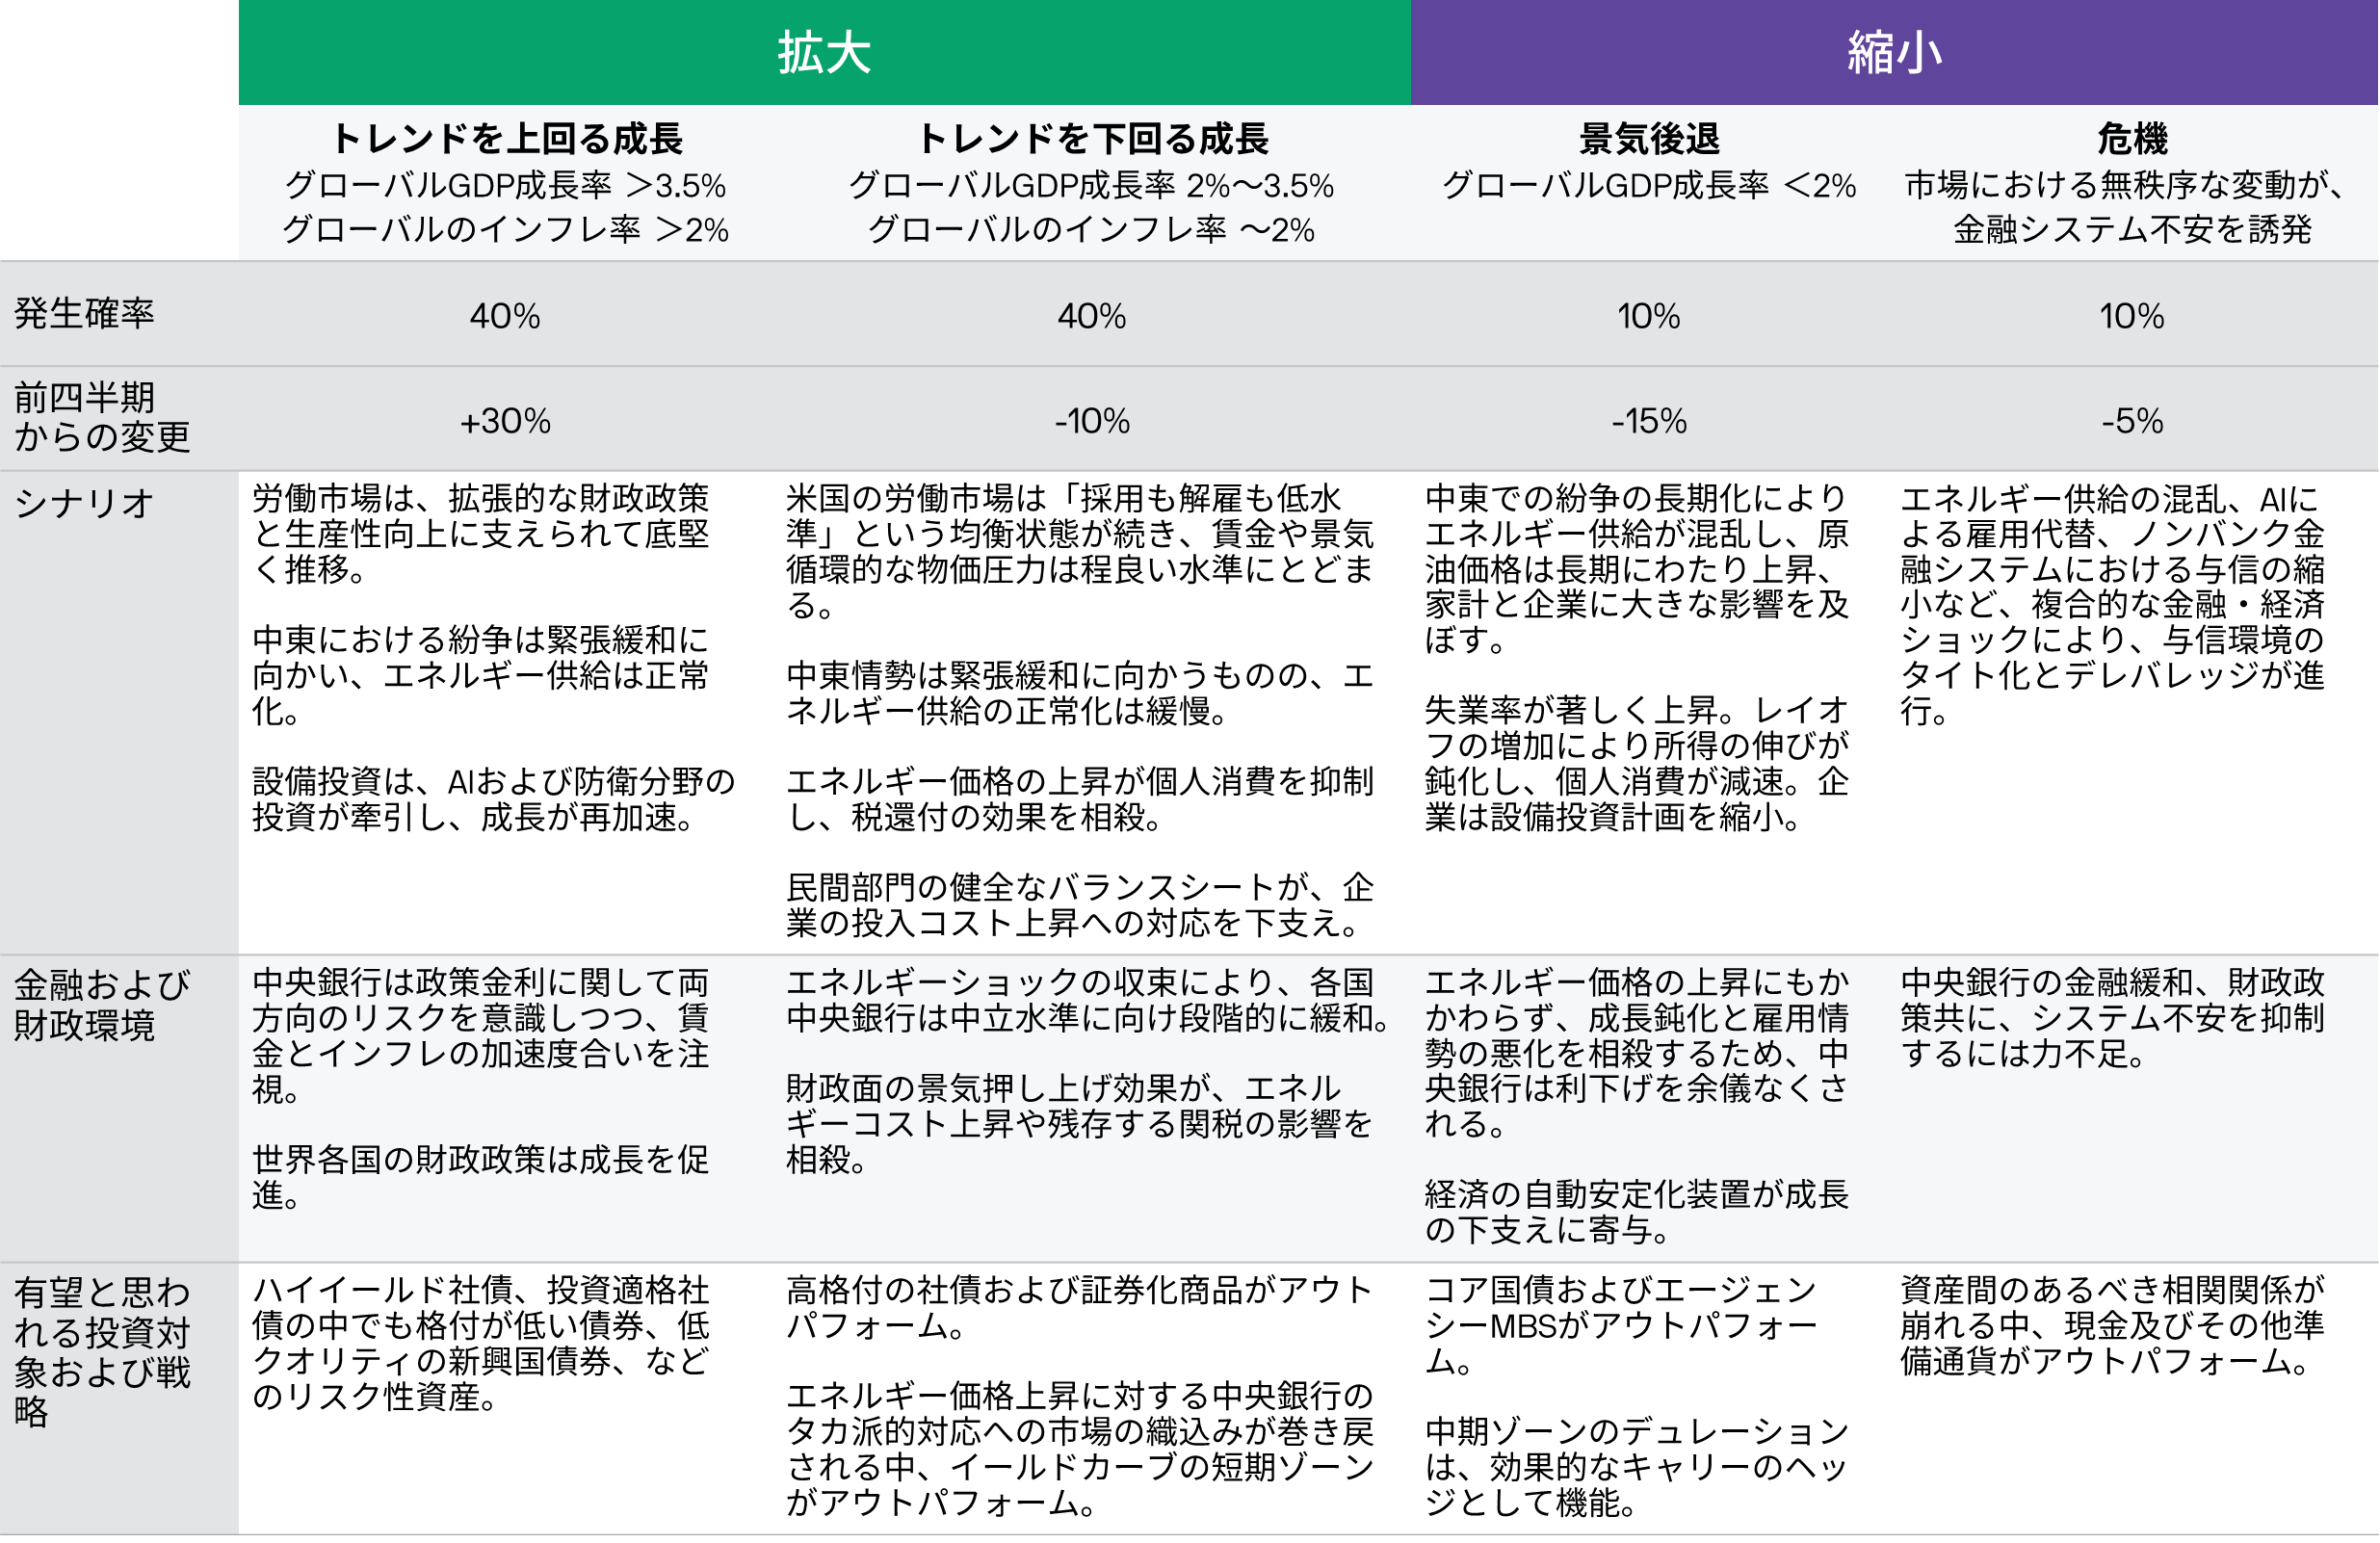The image size is (2380, 1543).
Task: Click the -10% change value
Action: pos(1092,421)
